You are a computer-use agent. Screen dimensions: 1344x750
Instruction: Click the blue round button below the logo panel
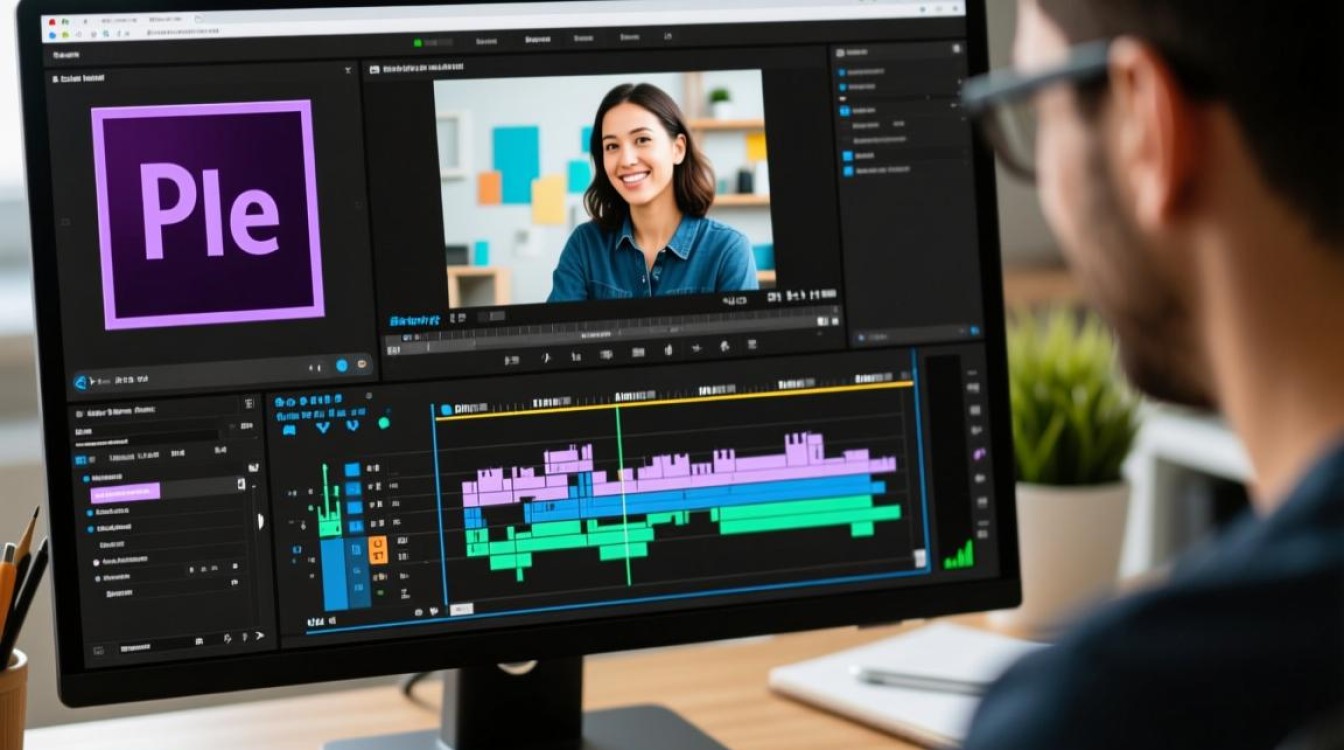tap(342, 366)
